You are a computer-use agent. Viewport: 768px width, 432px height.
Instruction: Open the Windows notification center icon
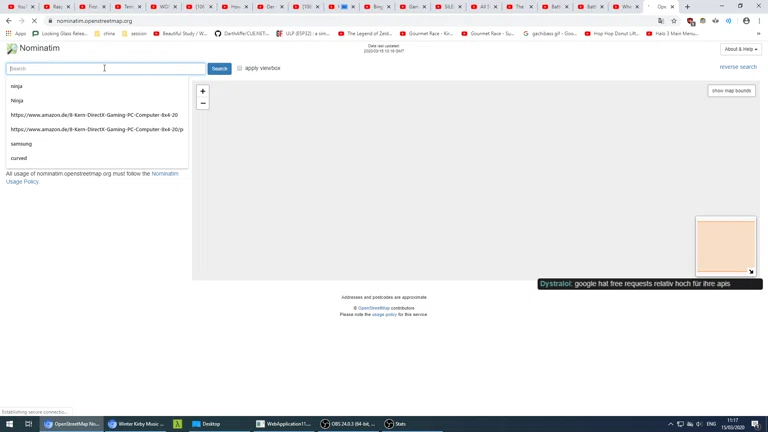(756, 424)
